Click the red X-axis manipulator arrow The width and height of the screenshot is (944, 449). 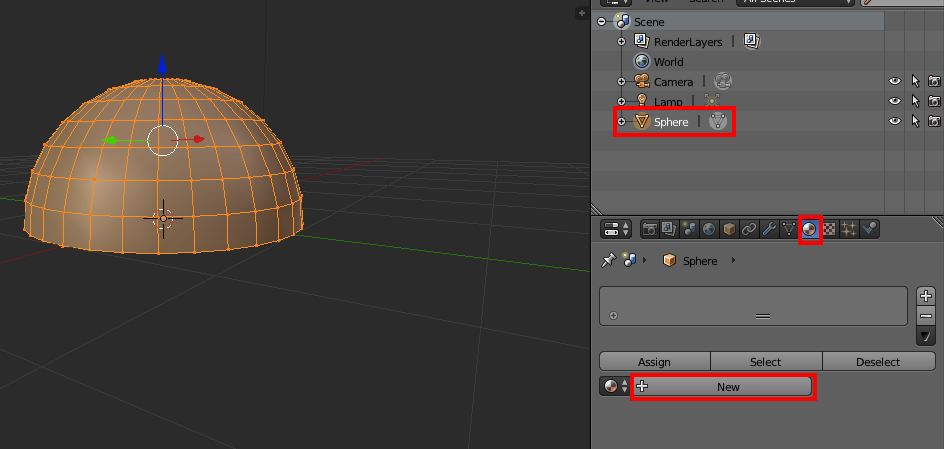point(197,140)
